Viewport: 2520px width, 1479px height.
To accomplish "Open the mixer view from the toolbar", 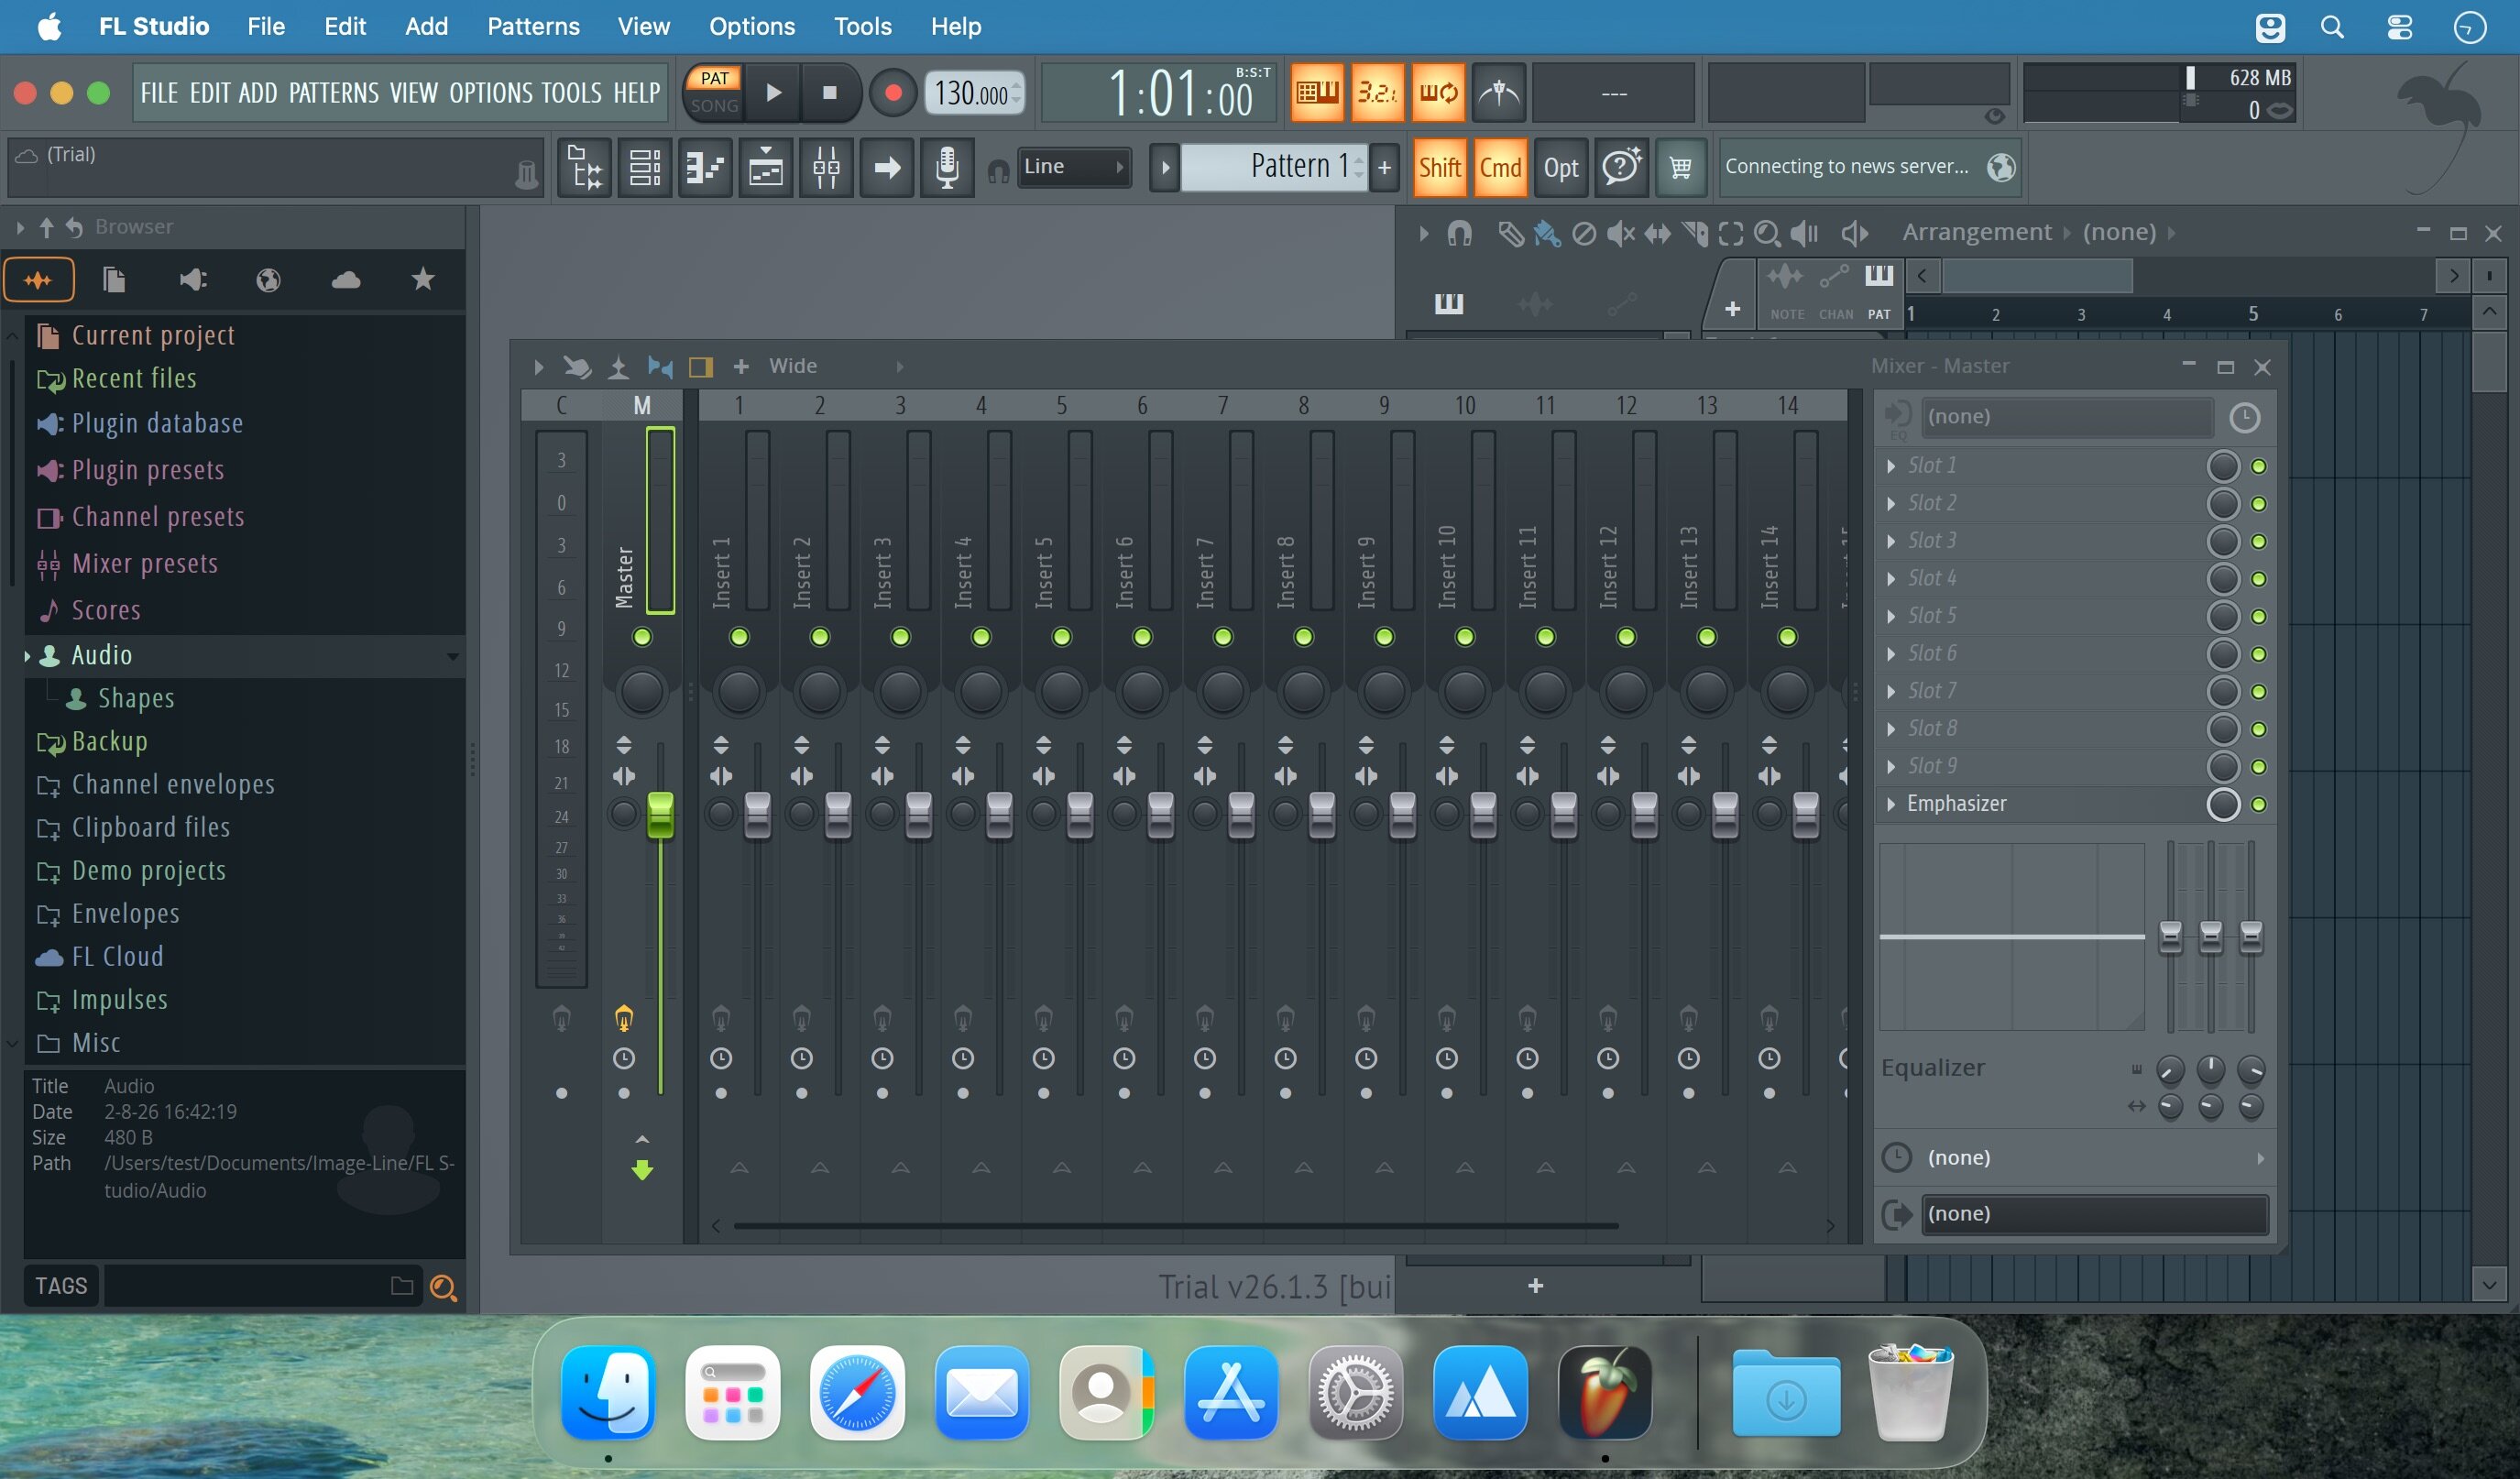I will [826, 167].
